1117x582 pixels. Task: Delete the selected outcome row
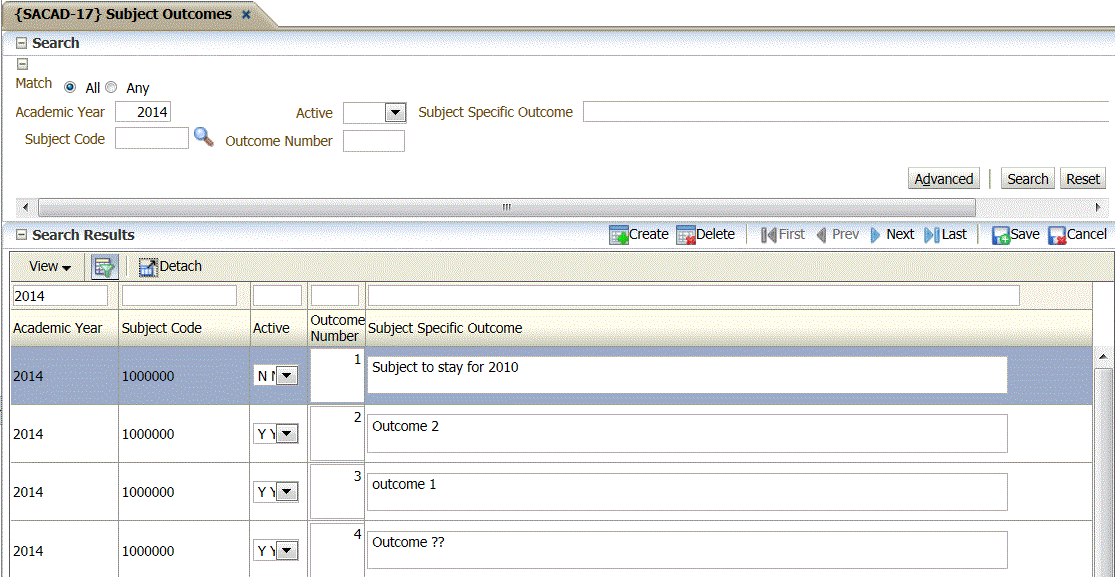(x=706, y=234)
